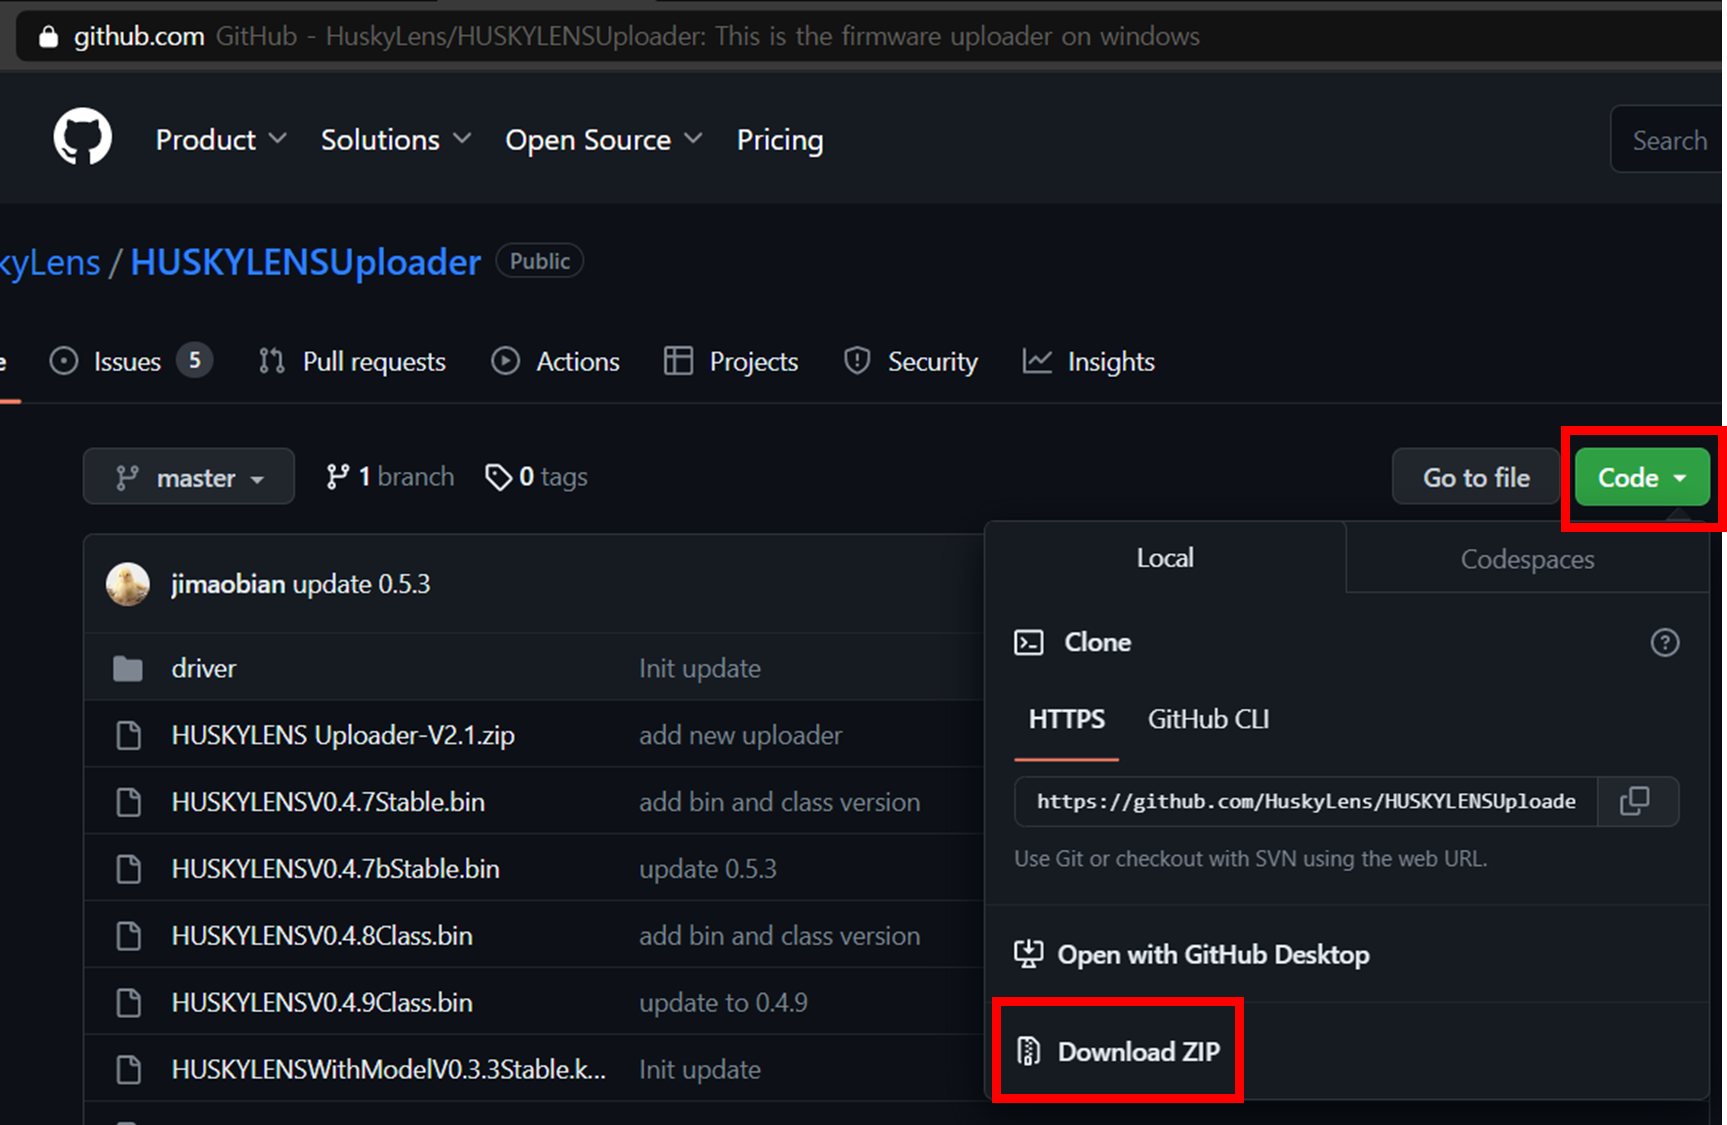Click the driver folder icon

128,668
